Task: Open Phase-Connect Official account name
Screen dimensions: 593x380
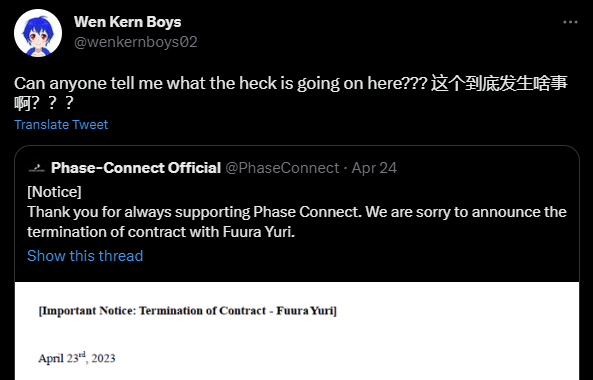Action: pyautogui.click(x=136, y=168)
